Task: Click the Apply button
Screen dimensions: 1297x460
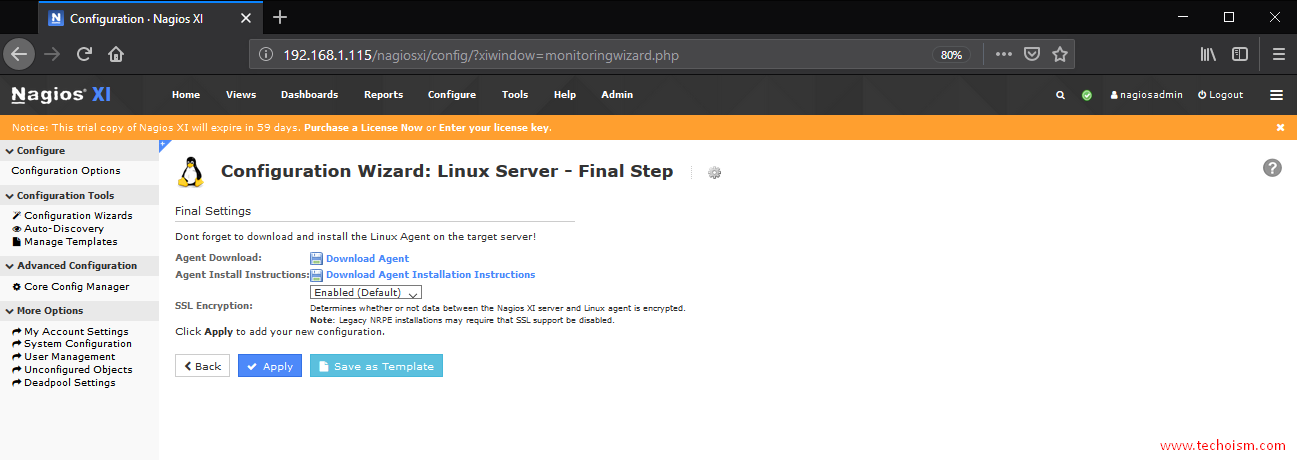Action: click(270, 366)
